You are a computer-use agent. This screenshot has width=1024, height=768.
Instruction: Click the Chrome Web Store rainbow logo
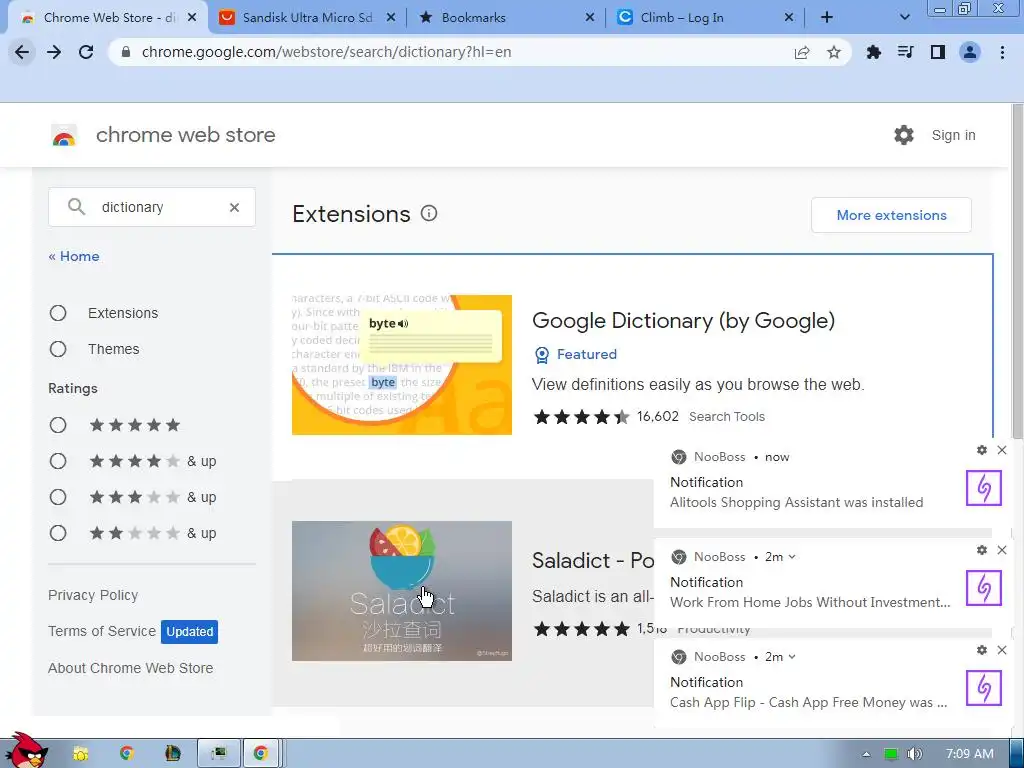coord(64,135)
